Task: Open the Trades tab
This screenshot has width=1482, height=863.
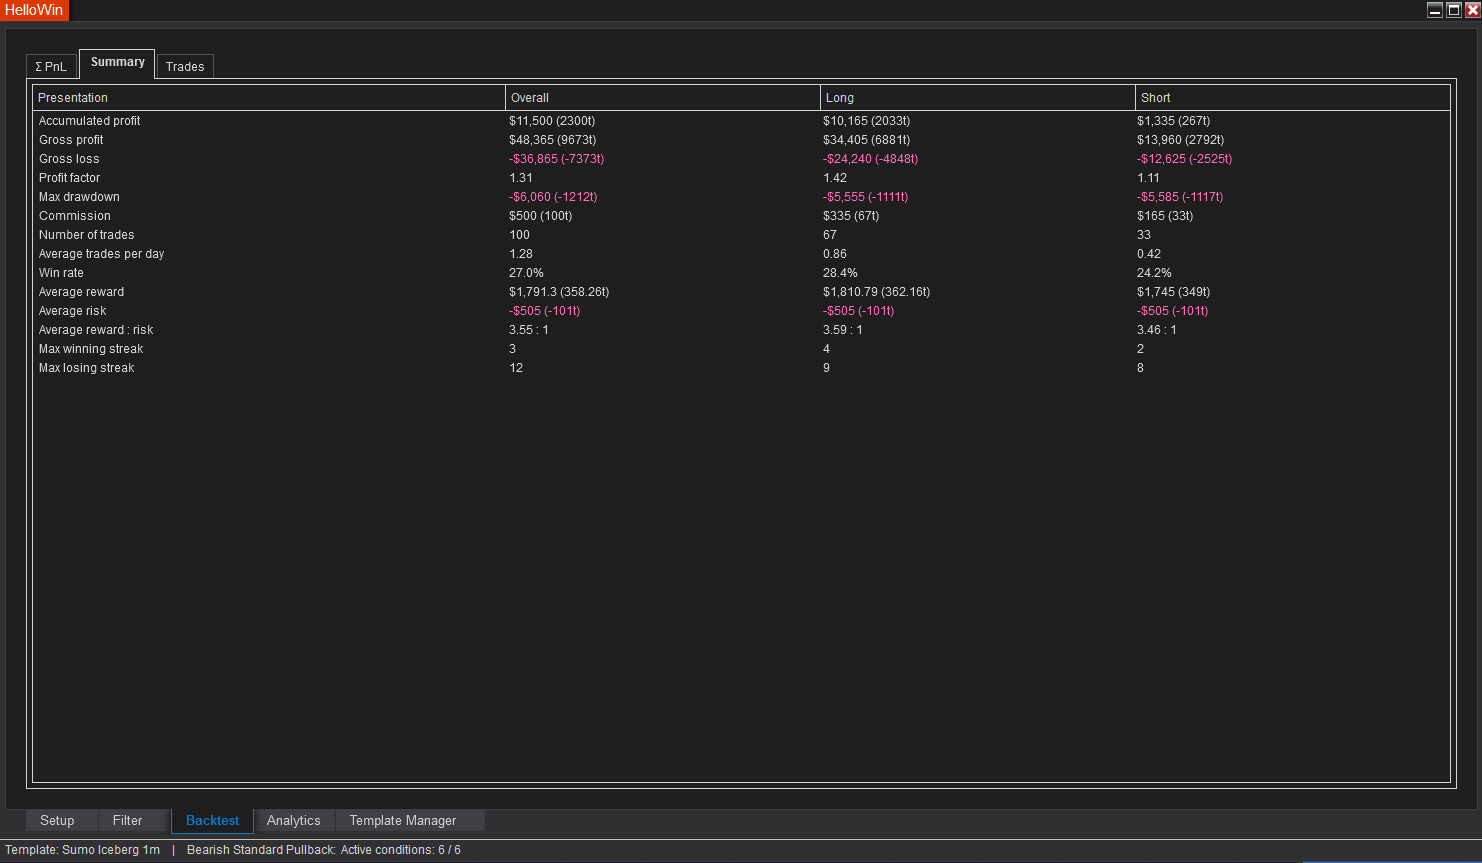Action: (x=185, y=66)
